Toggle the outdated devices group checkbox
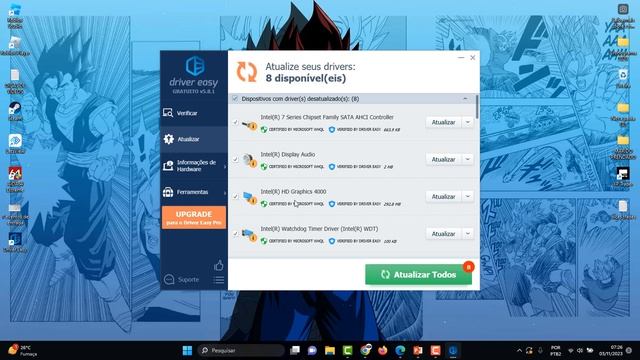Screen dimensions: 640x360 point(235,98)
